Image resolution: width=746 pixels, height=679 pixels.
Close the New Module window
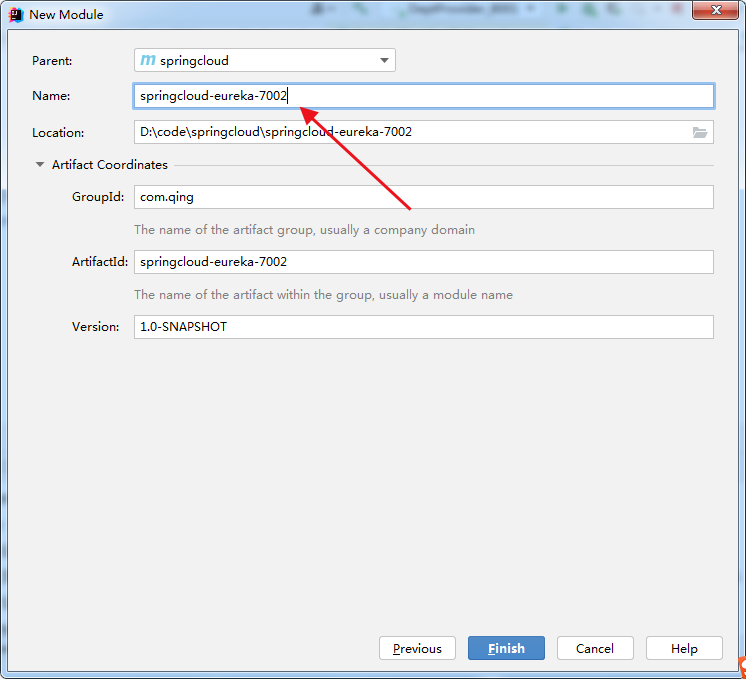716,10
